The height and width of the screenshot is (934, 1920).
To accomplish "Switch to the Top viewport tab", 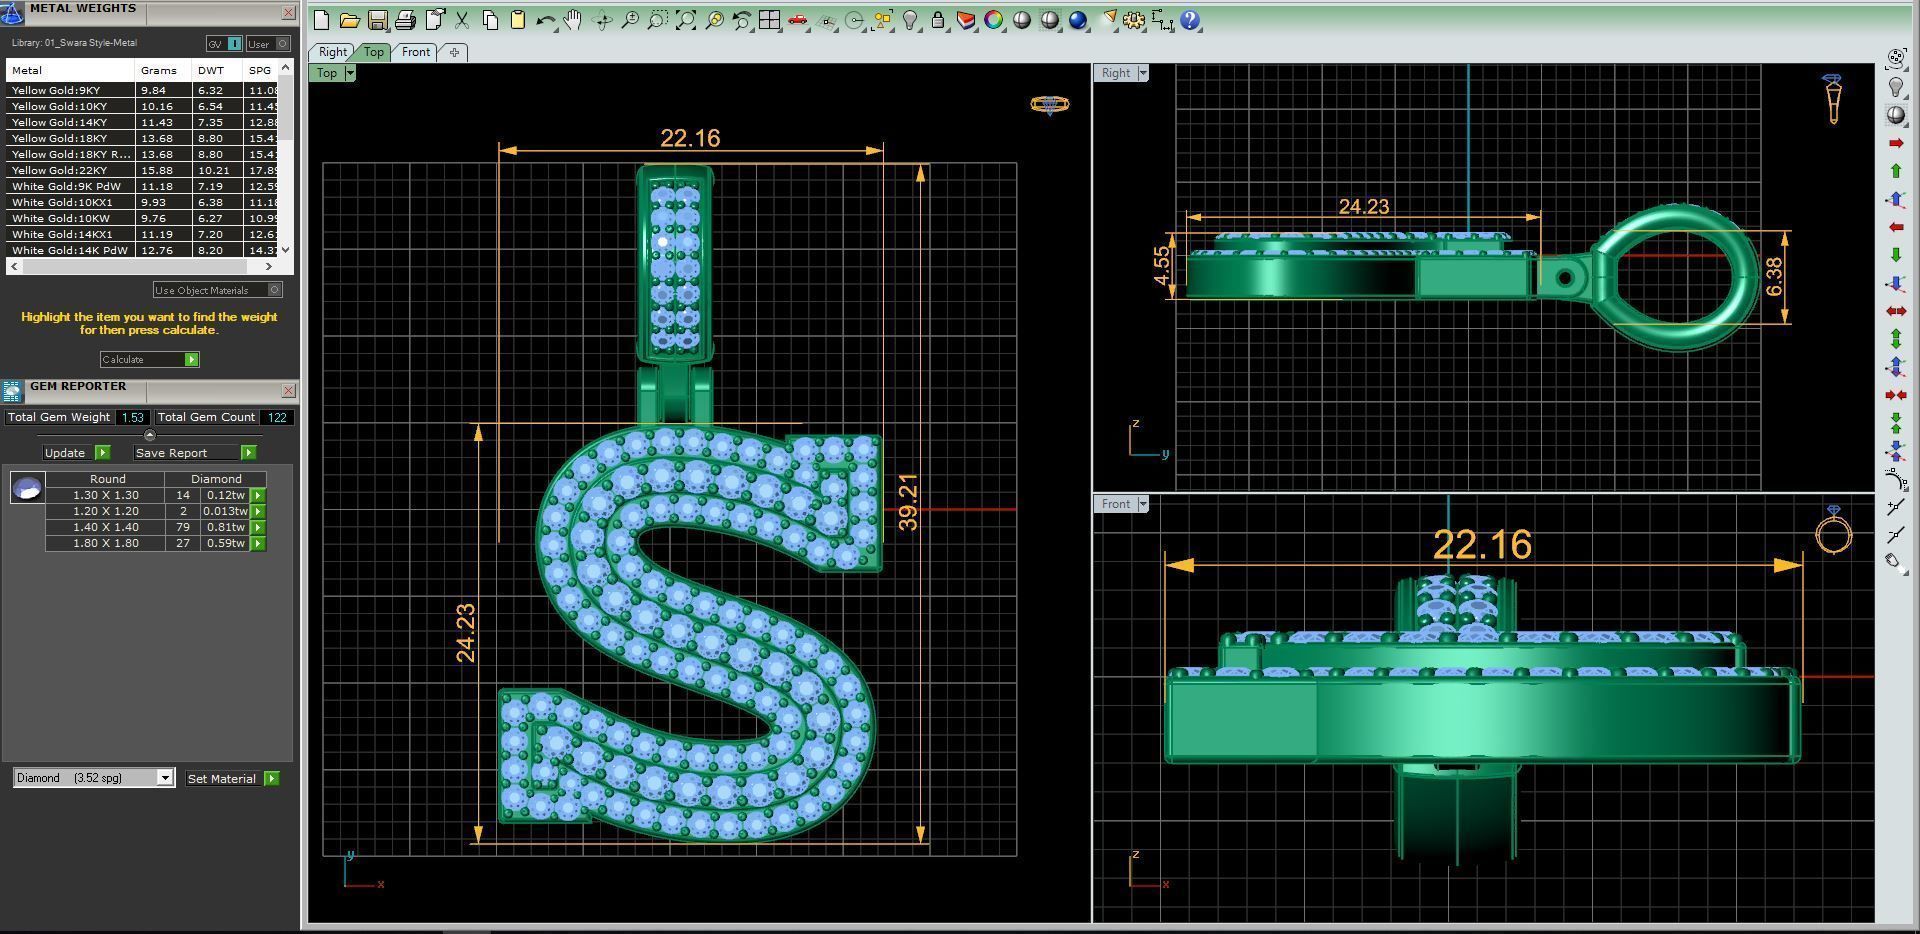I will (373, 52).
